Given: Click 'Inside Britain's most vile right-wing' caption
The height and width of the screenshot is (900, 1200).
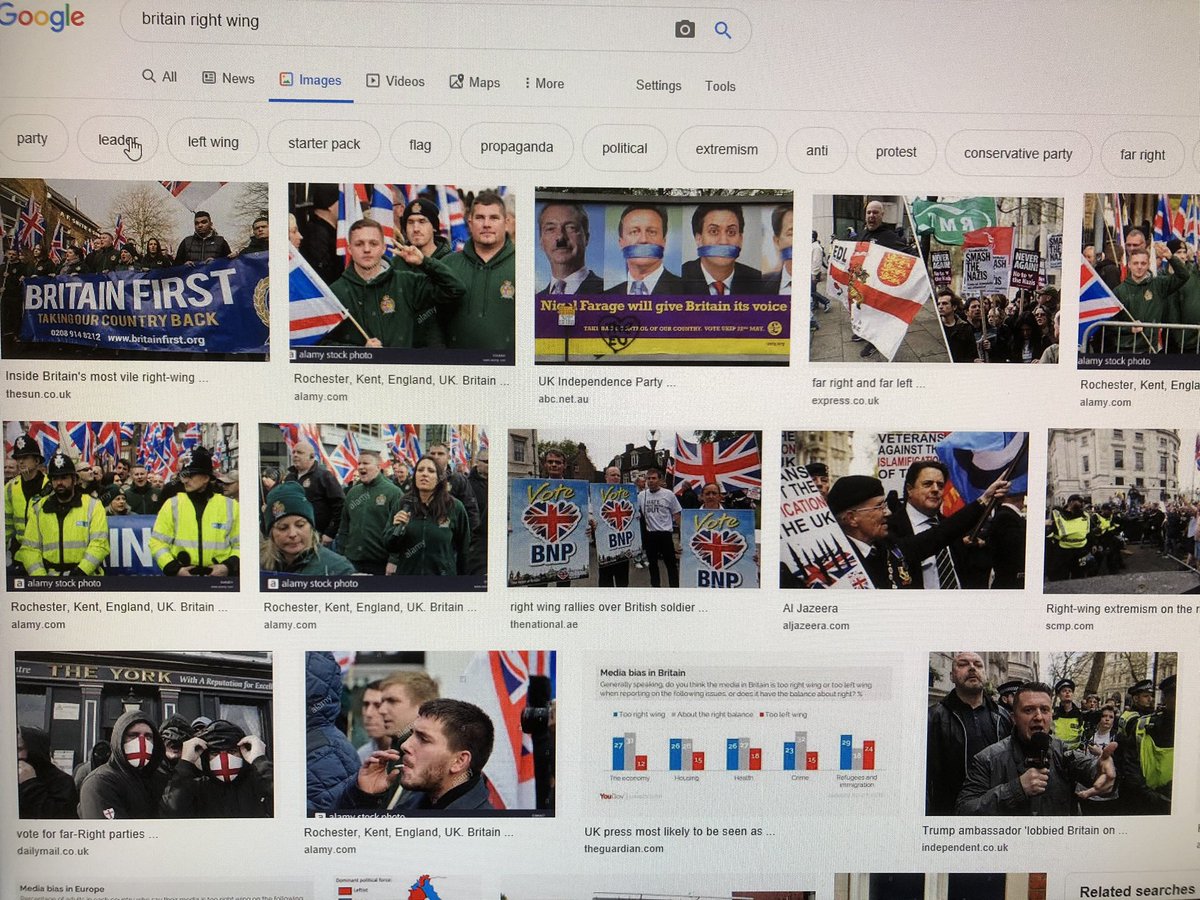Looking at the screenshot, I should (107, 377).
